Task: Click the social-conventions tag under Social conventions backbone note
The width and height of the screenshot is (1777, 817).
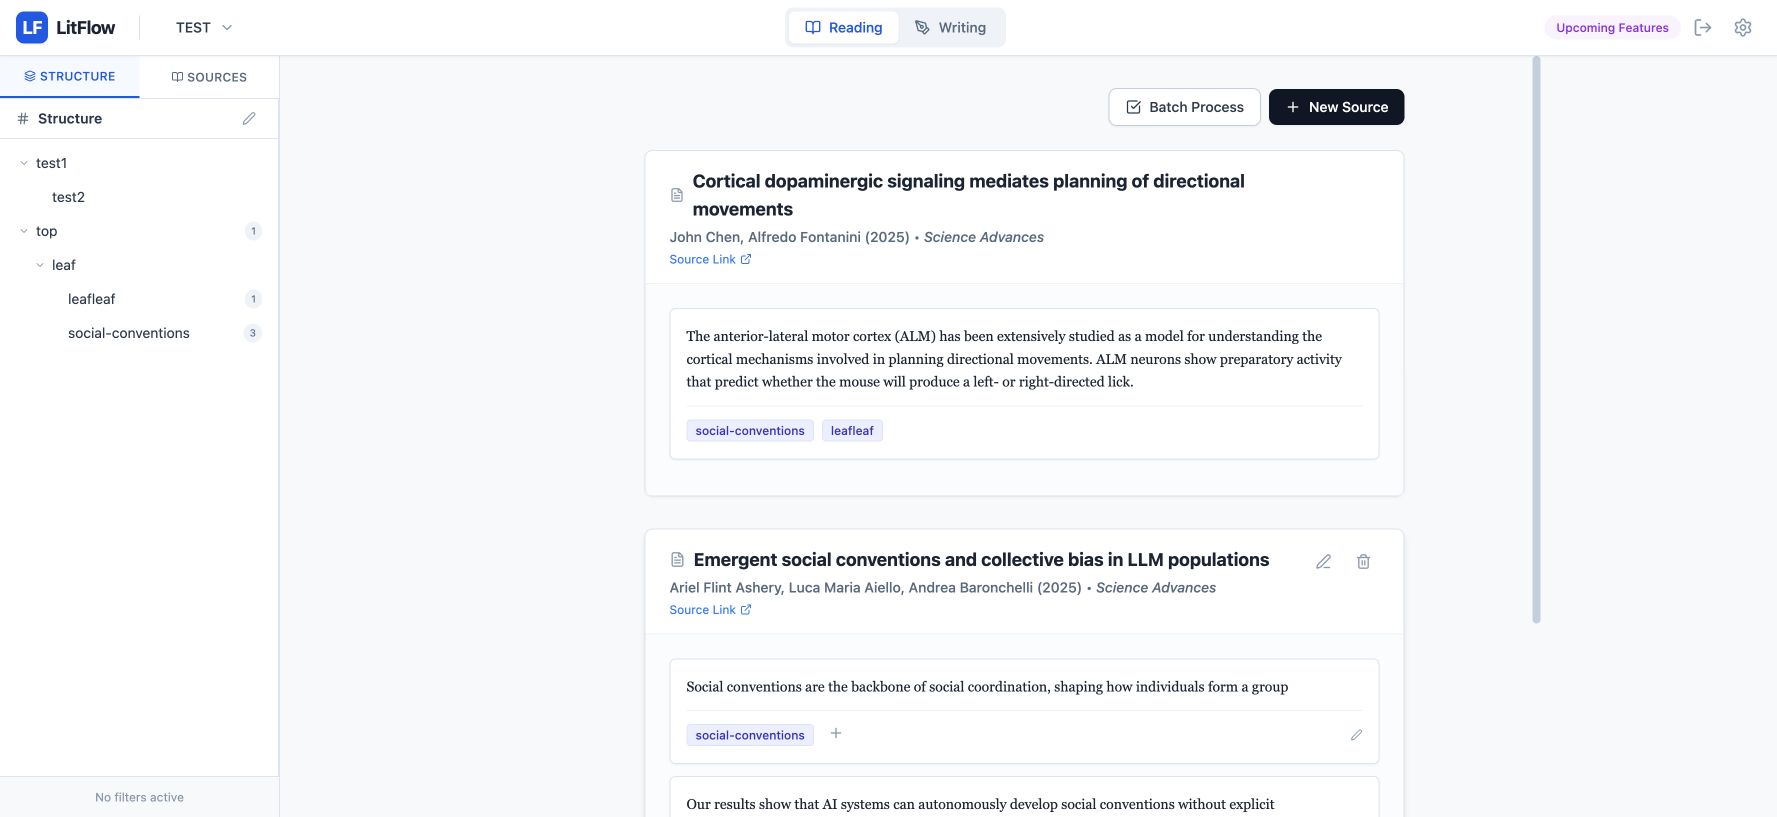Action: pyautogui.click(x=750, y=735)
